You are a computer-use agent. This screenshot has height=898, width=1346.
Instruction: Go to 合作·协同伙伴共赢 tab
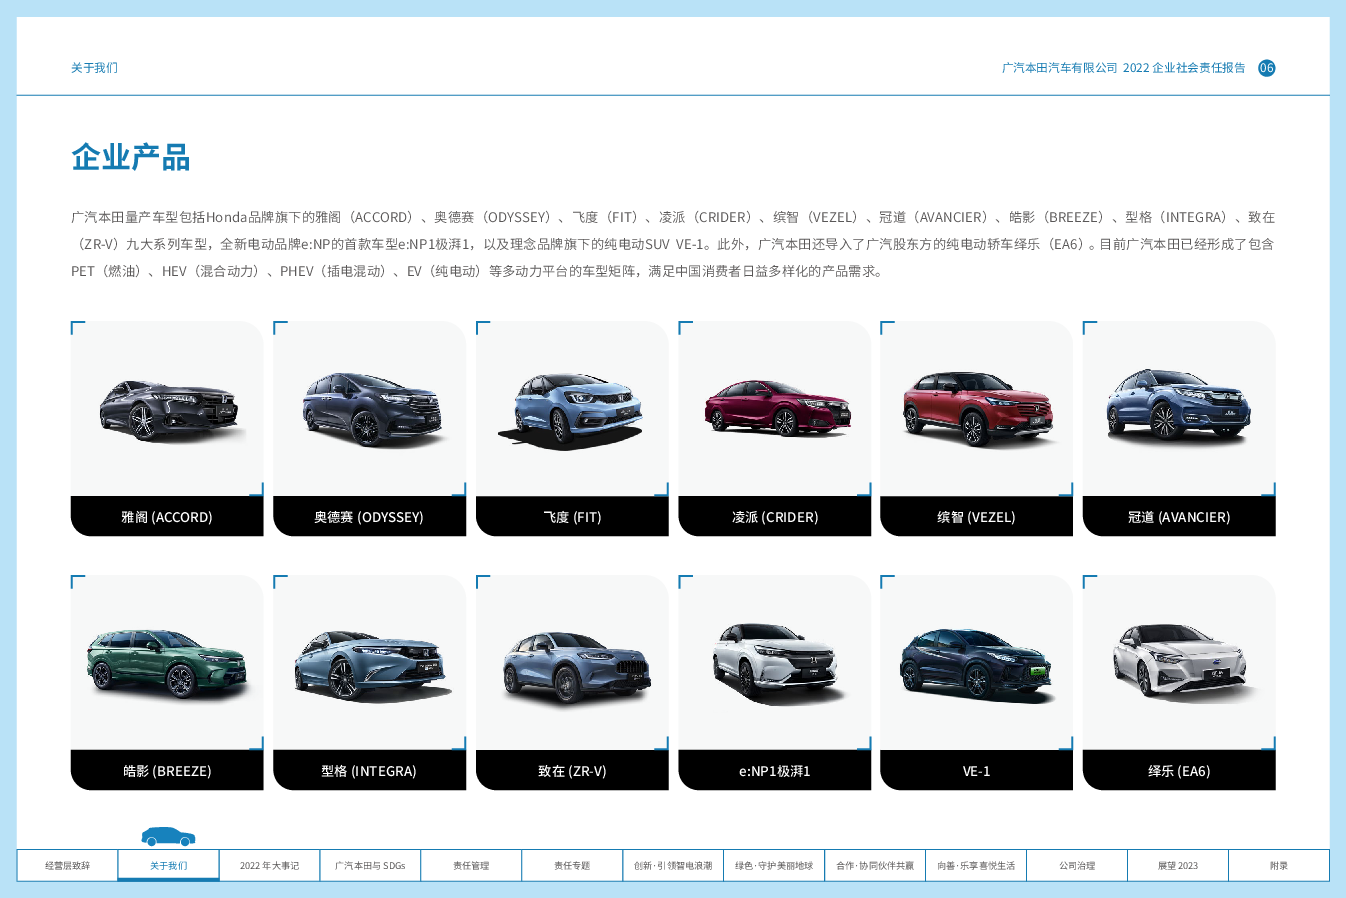coord(875,866)
